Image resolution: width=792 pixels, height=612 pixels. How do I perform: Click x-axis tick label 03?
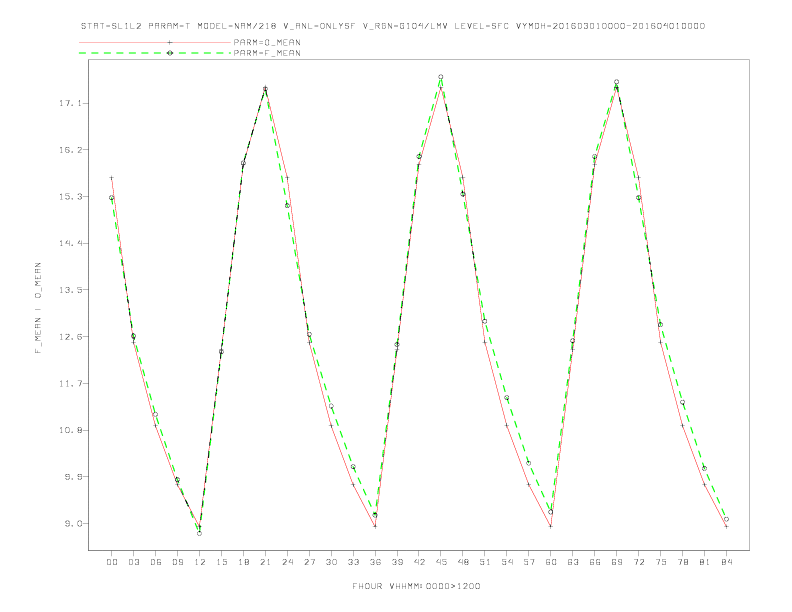[x=133, y=562]
